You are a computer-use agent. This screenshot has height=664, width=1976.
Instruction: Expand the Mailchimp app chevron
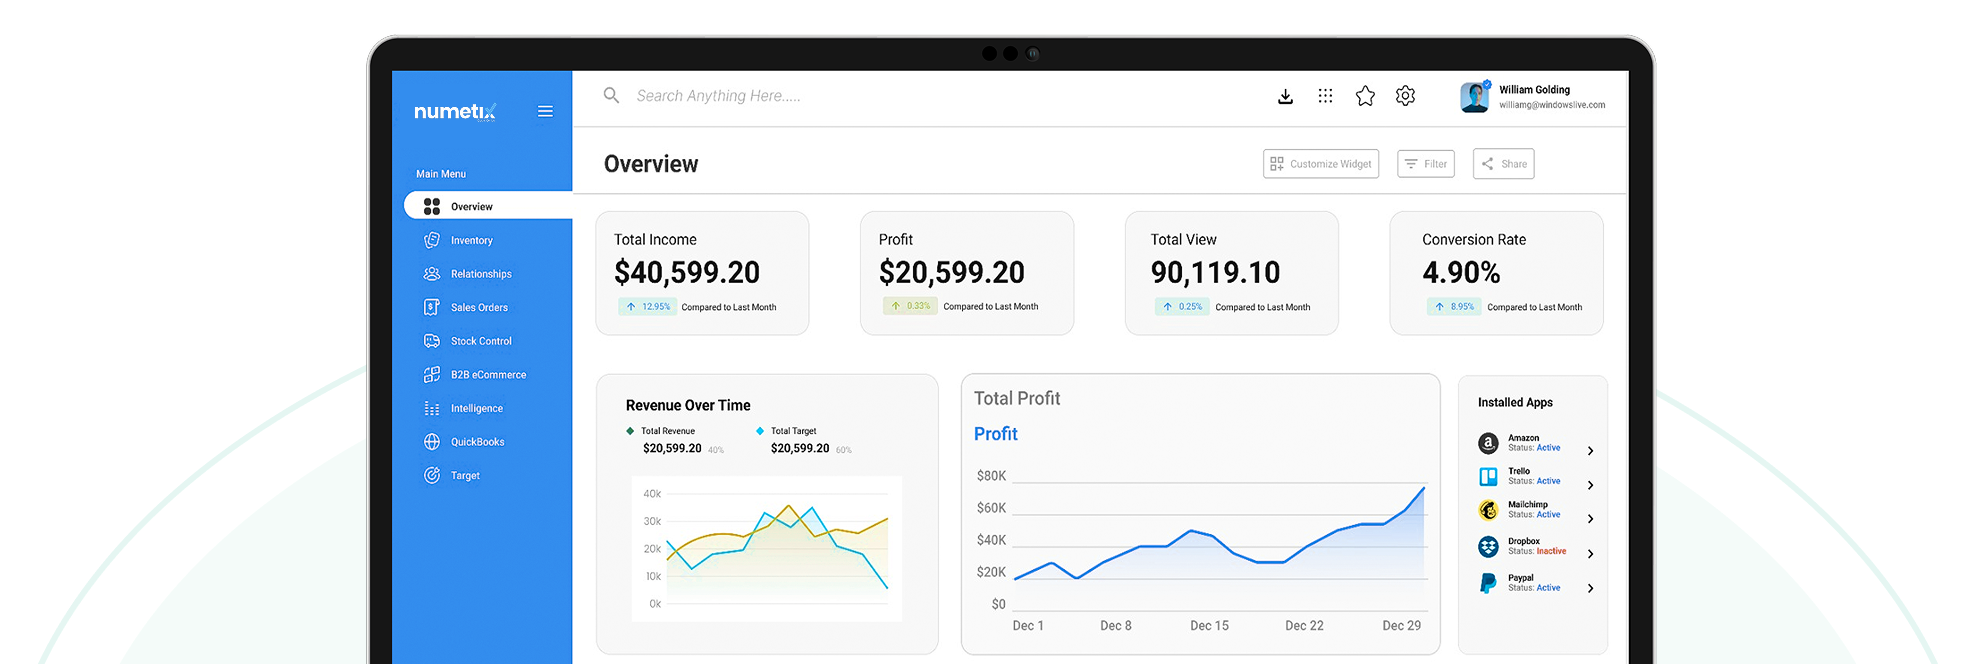coord(1590,519)
